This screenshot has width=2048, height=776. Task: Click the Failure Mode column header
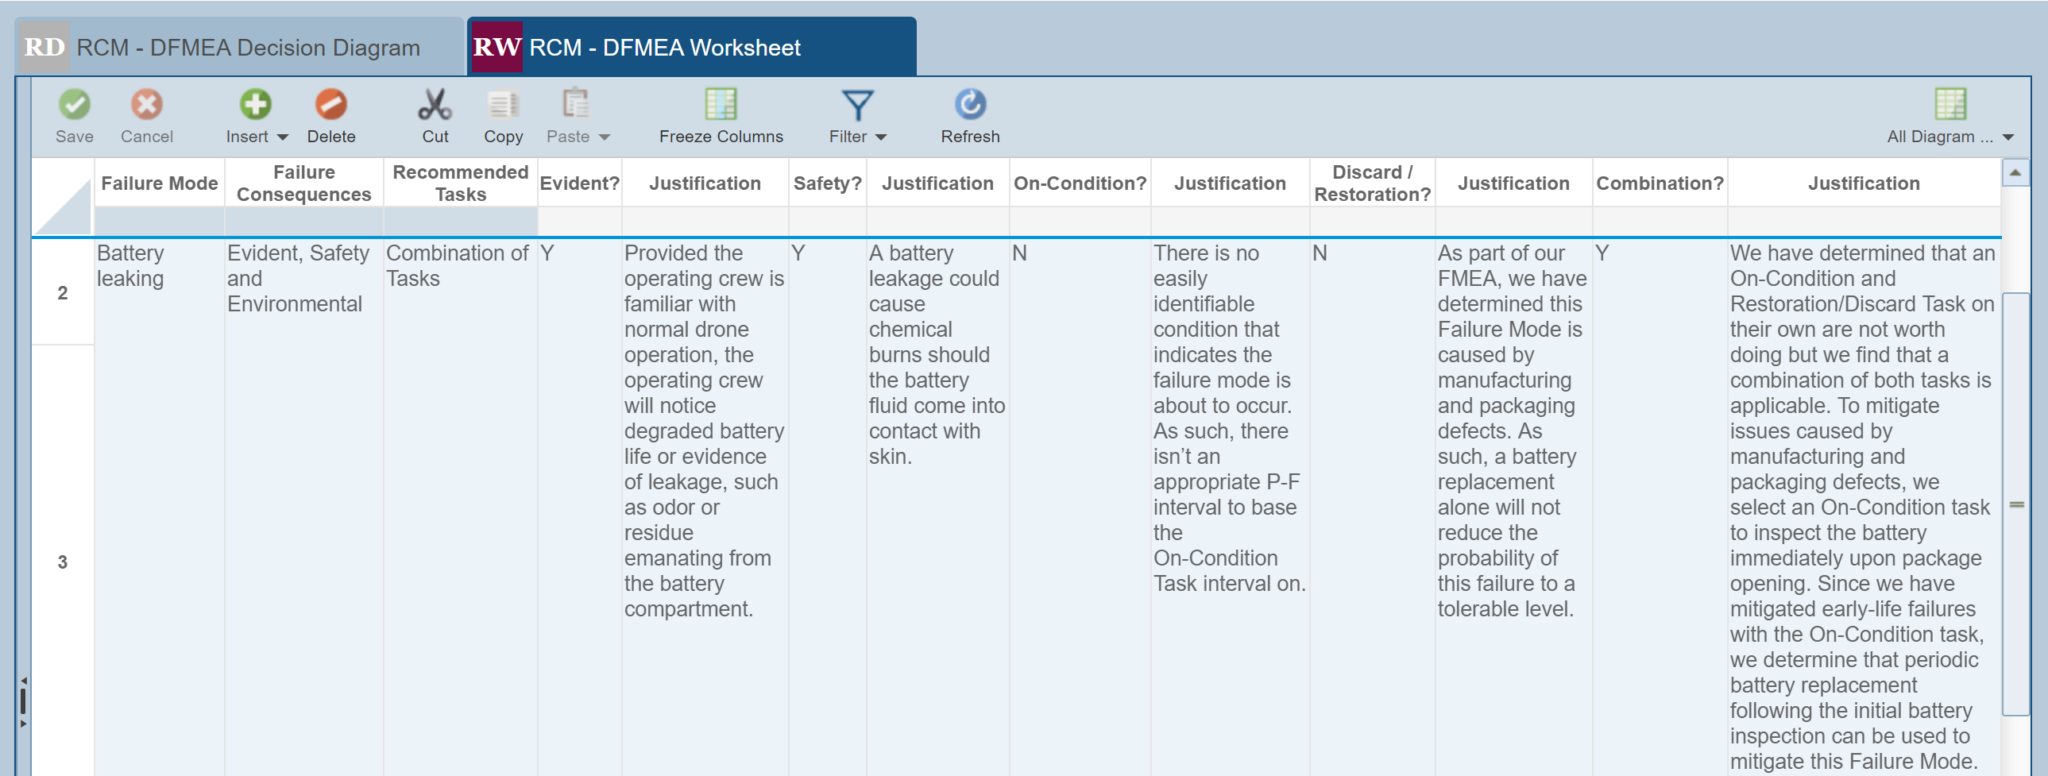[x=159, y=183]
